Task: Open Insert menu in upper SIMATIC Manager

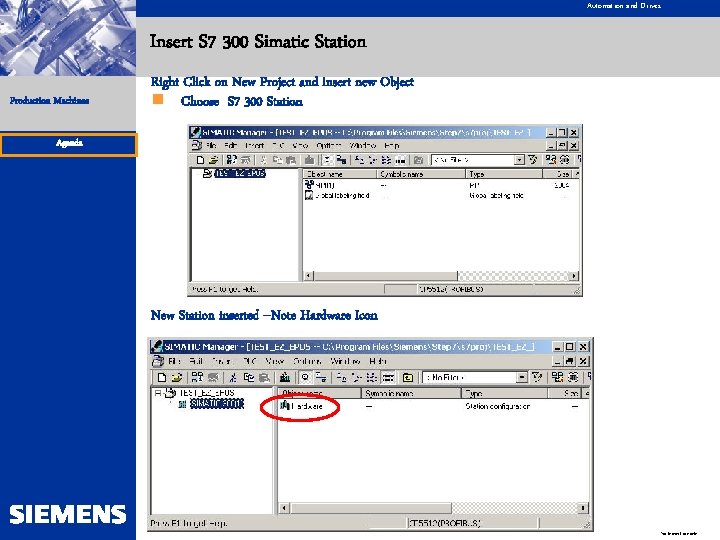Action: 254,146
